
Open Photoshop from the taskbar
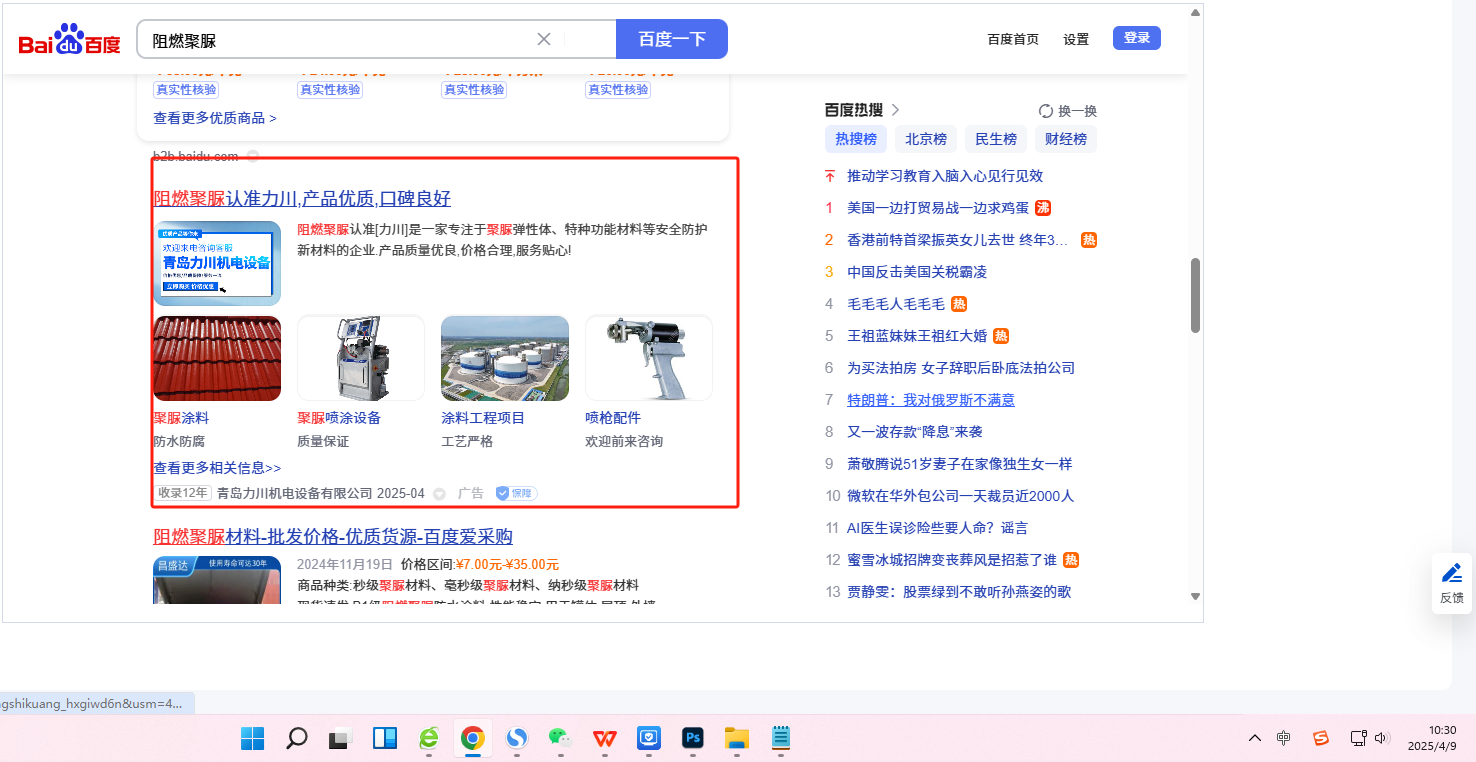692,738
